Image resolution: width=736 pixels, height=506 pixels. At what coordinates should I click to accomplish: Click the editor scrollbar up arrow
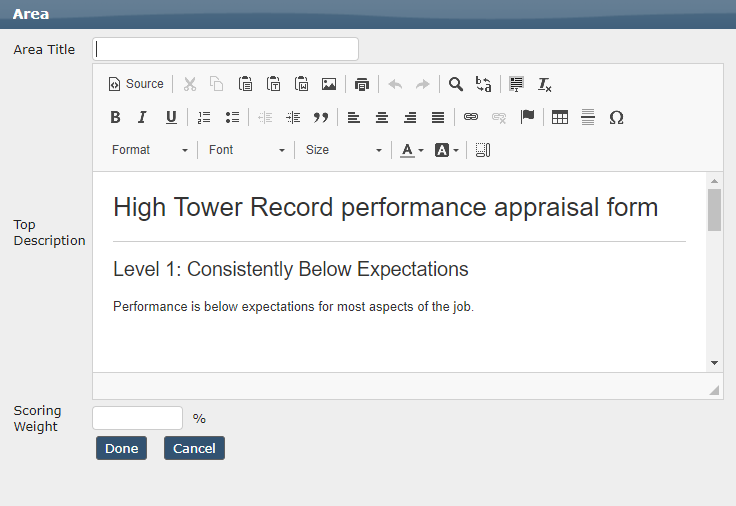714,181
